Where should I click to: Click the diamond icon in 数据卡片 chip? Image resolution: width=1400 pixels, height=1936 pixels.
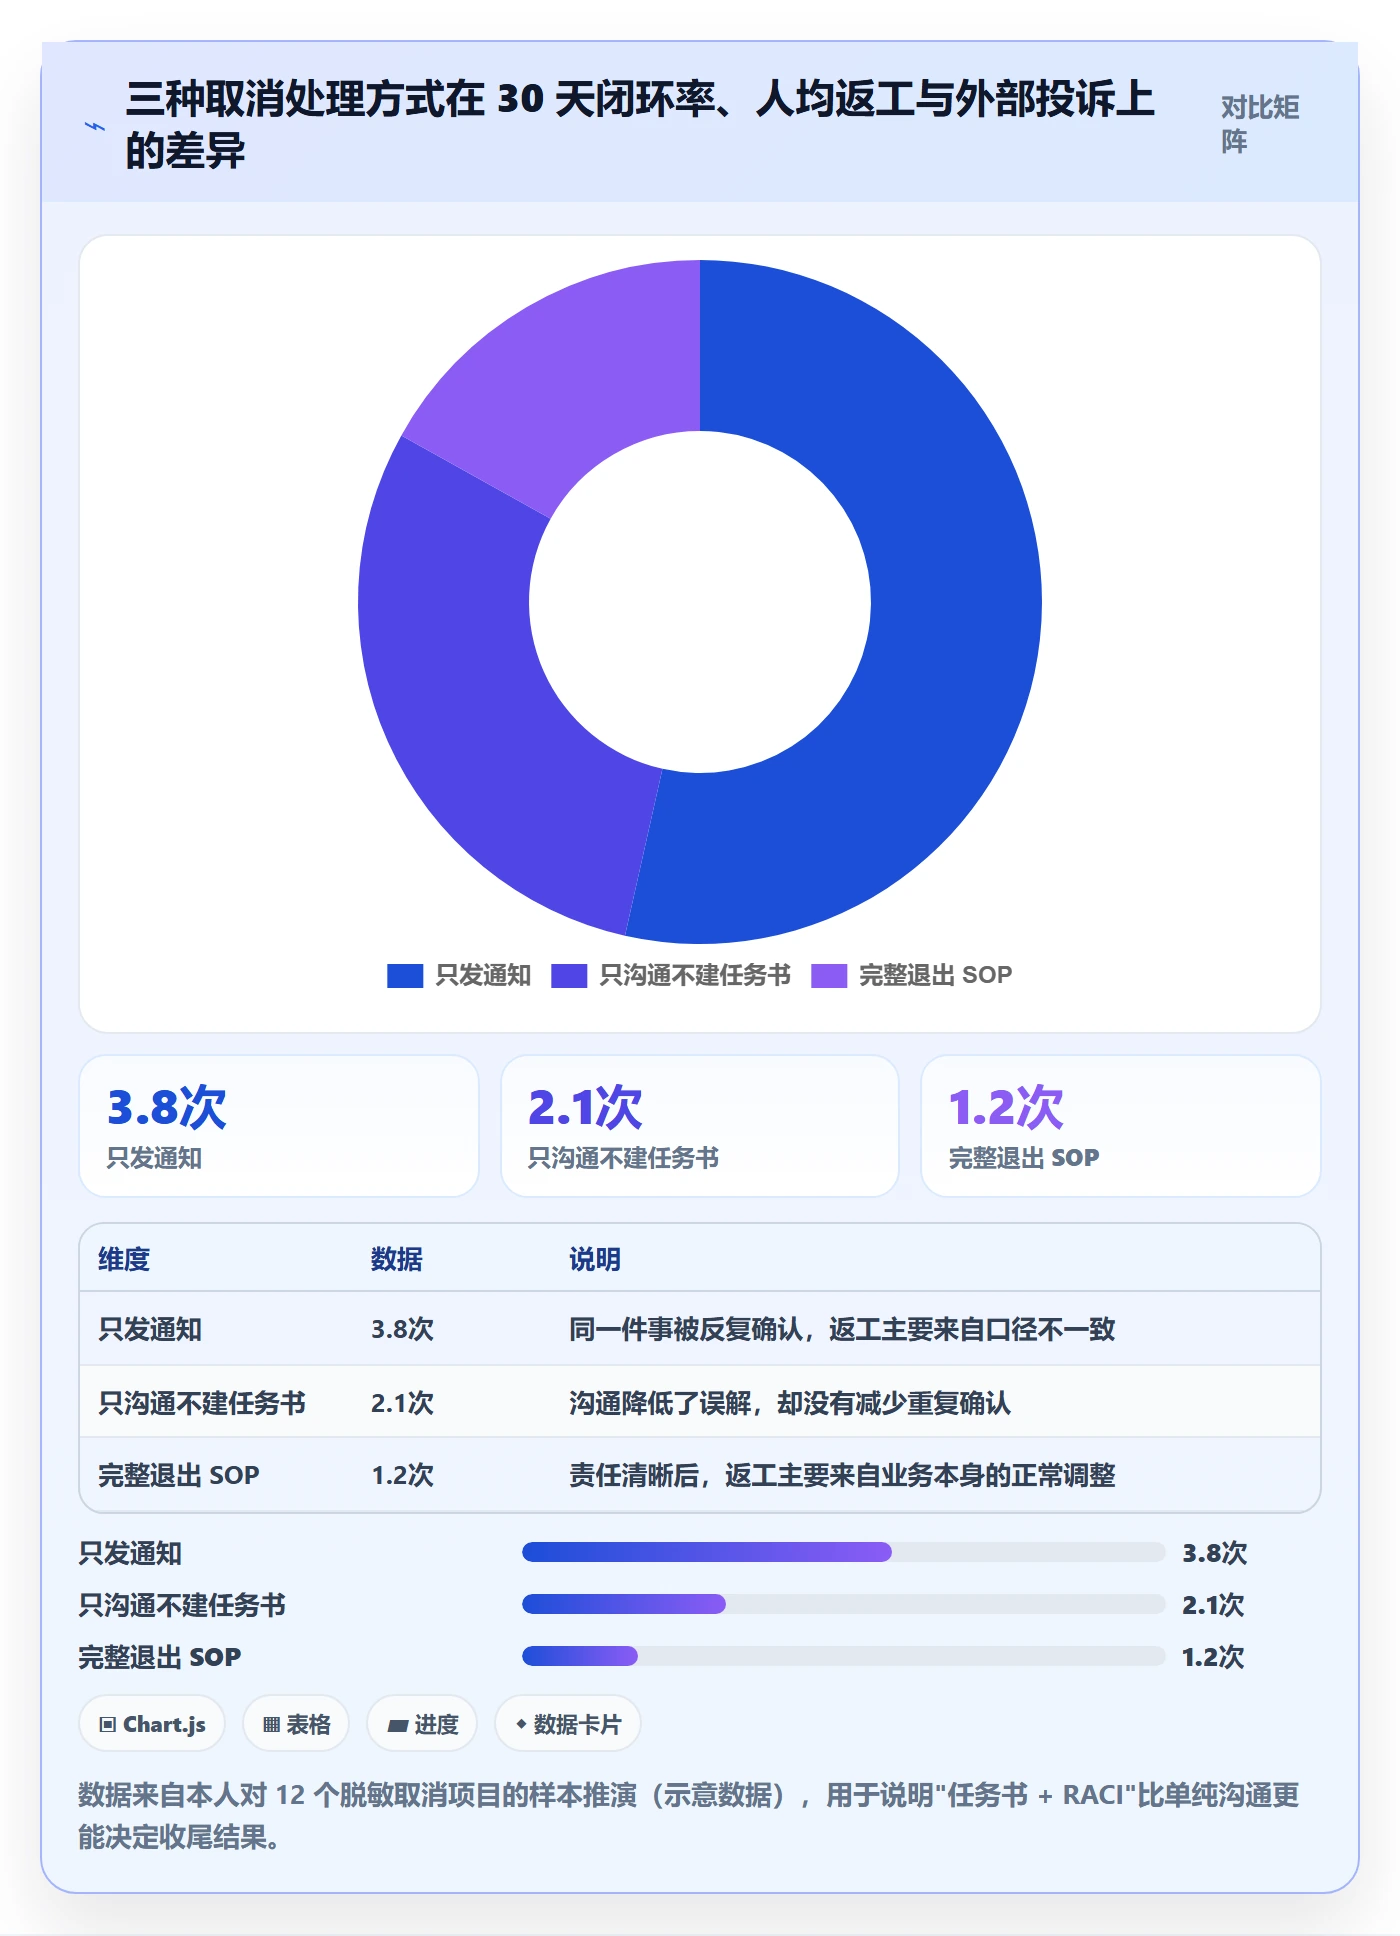[521, 1725]
